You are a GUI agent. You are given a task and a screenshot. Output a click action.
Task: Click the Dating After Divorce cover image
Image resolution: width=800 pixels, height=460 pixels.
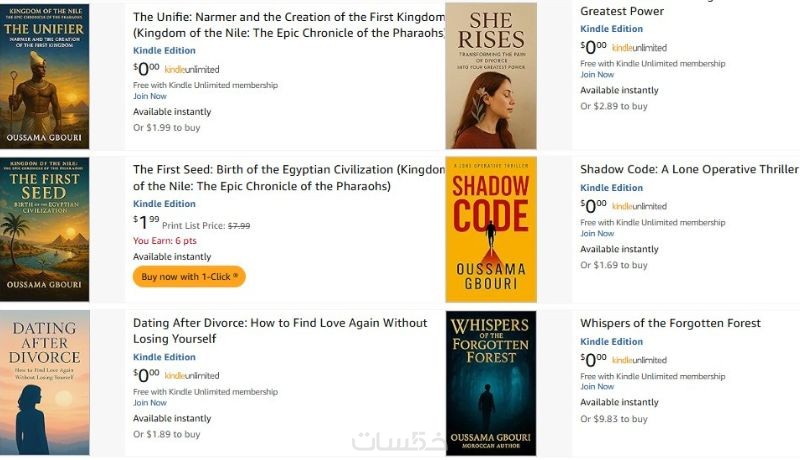(x=45, y=383)
